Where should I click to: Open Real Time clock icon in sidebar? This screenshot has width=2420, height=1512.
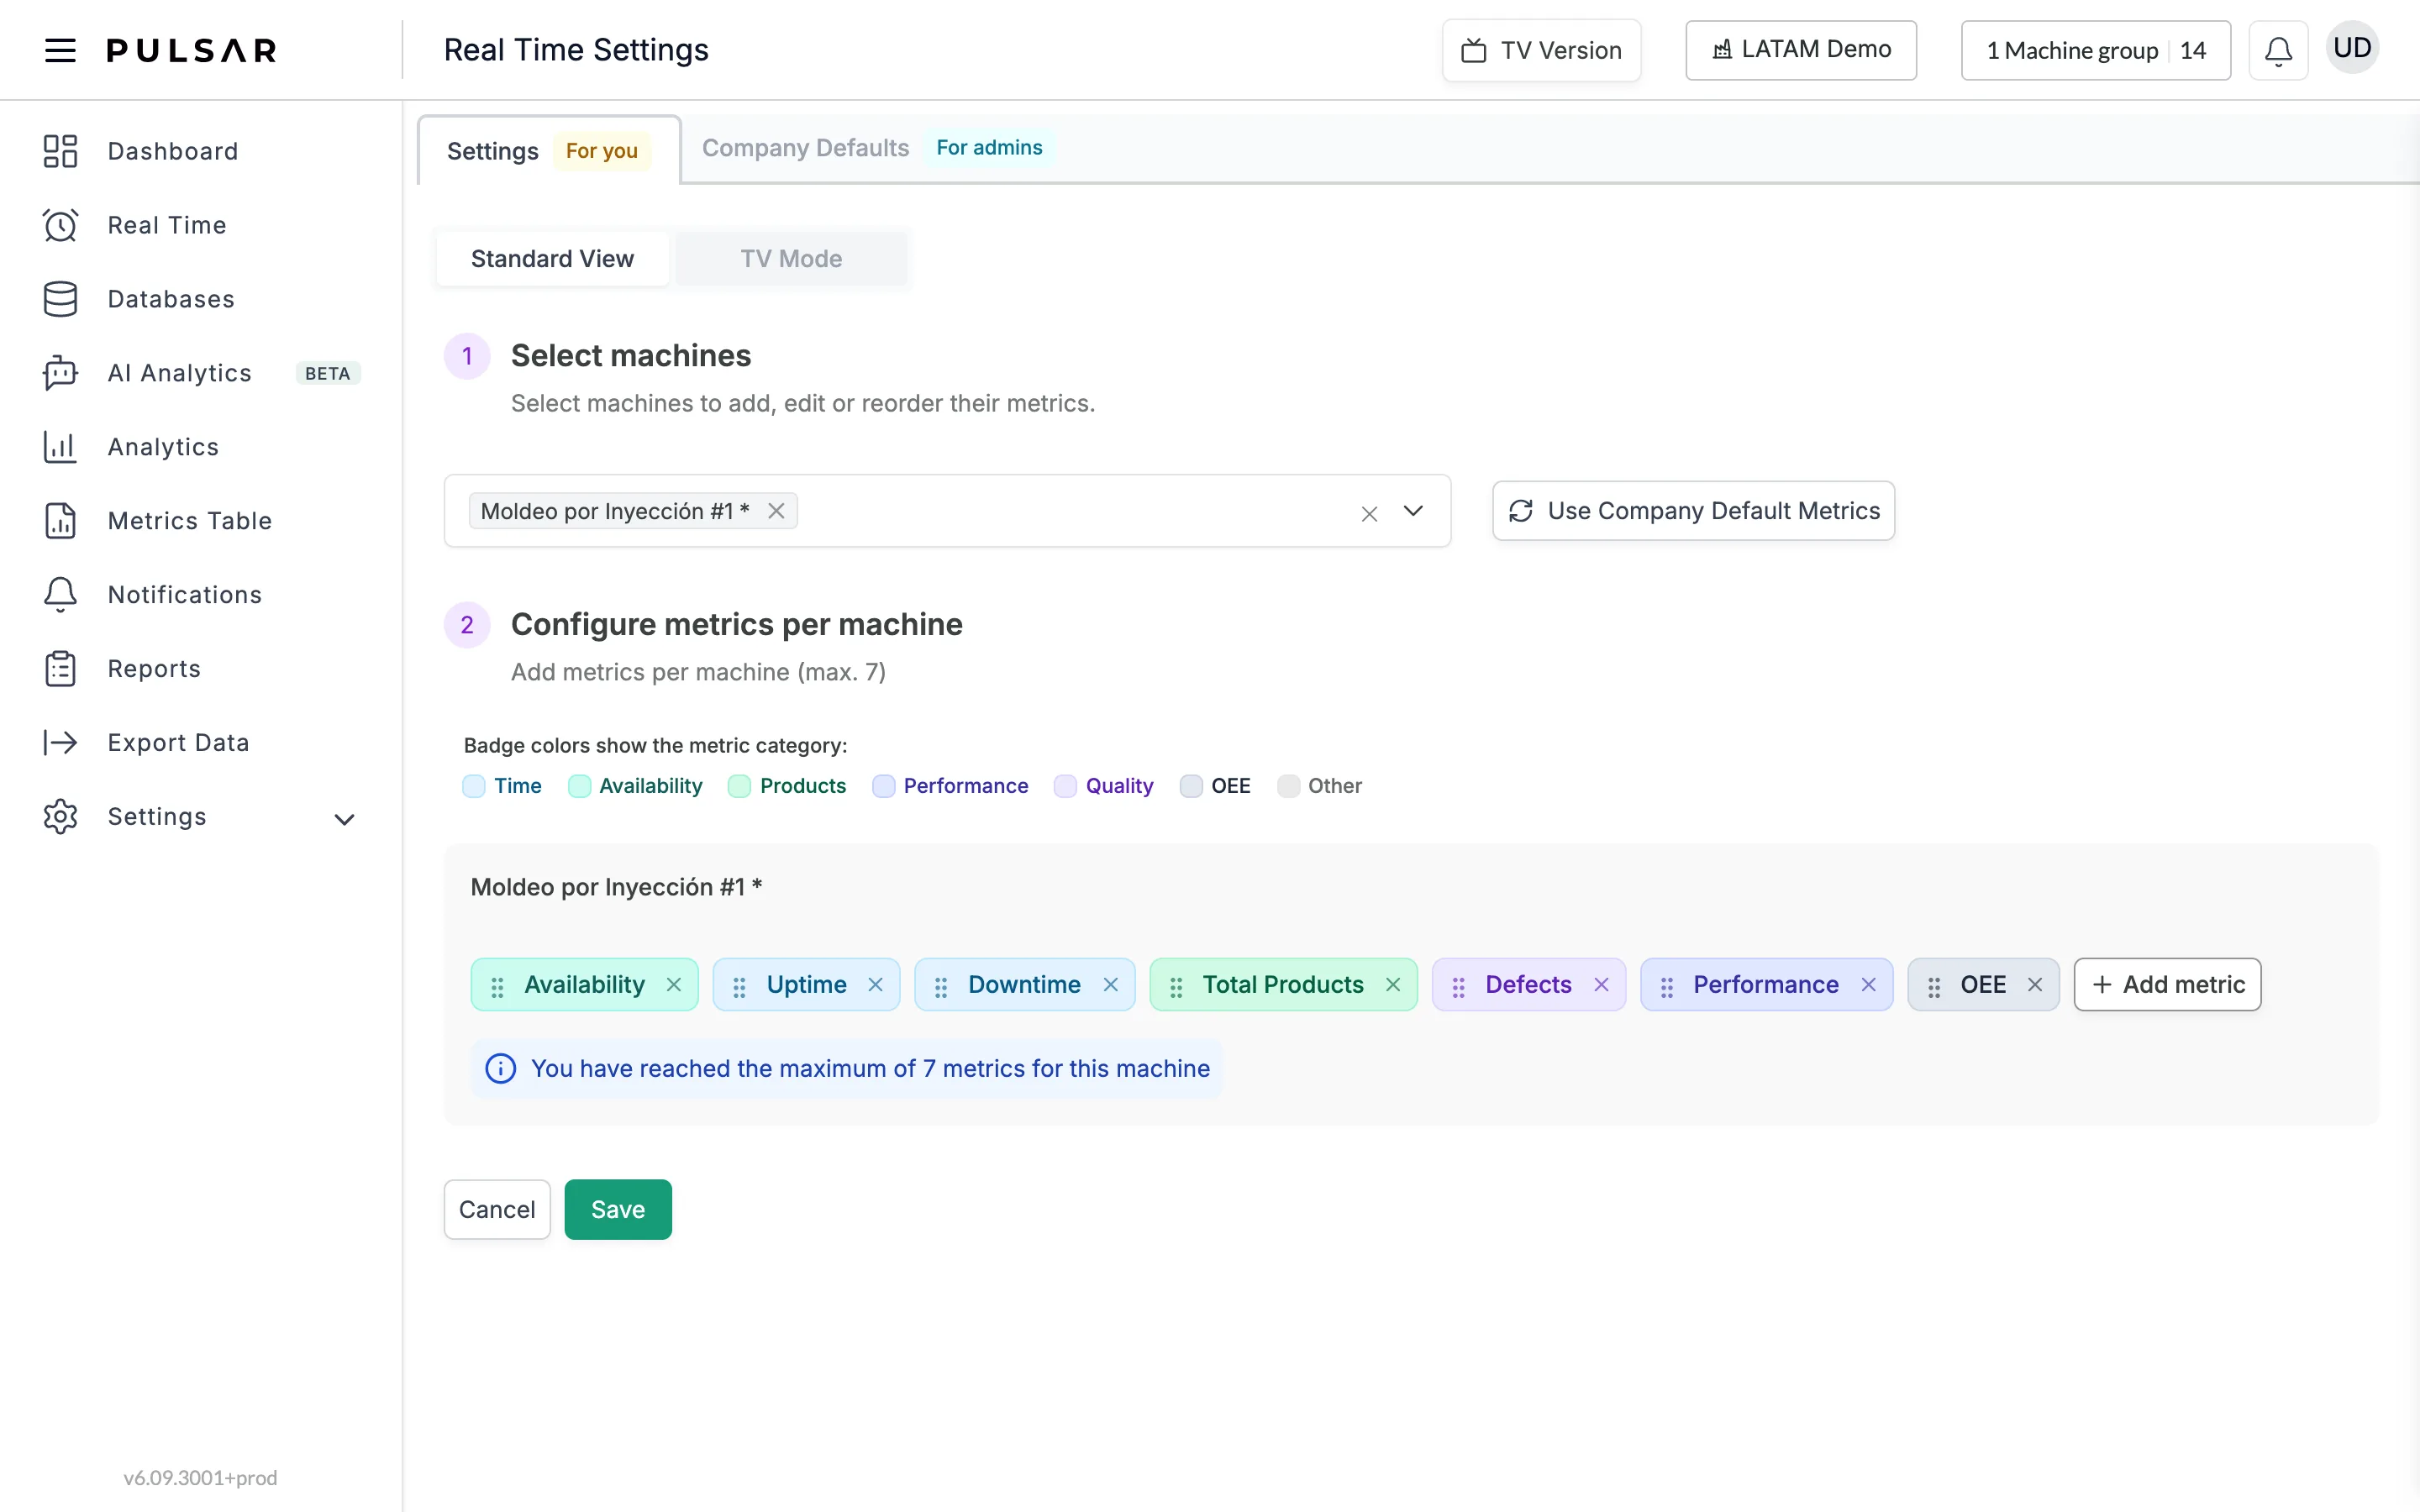(60, 225)
